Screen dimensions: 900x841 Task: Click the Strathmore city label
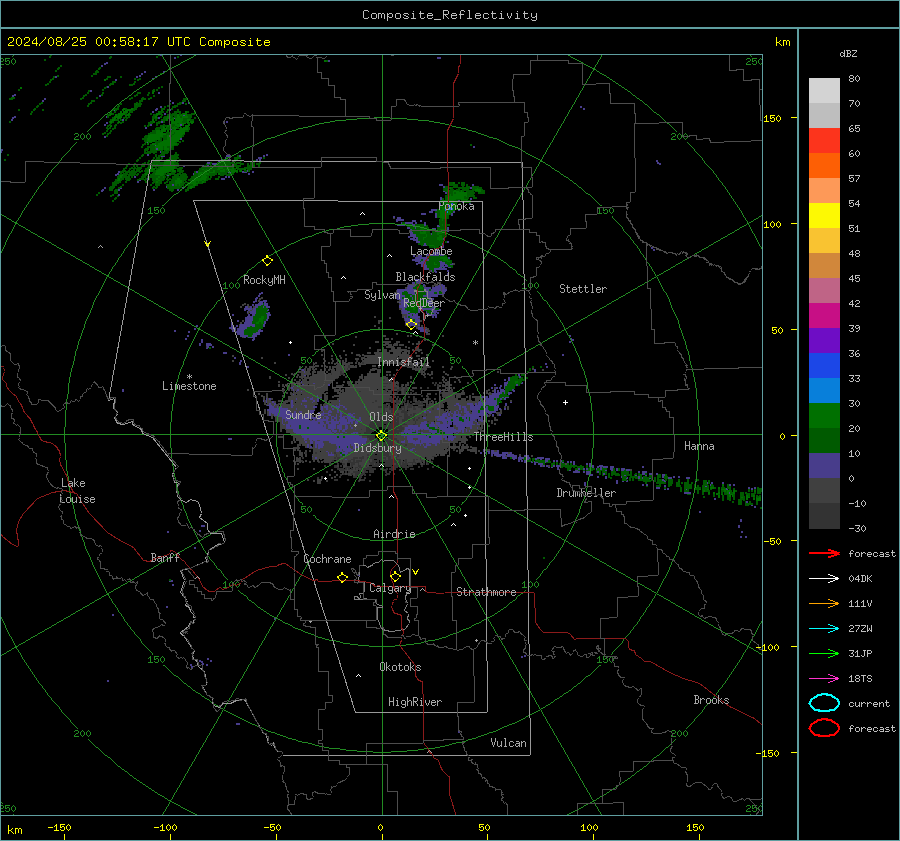[486, 592]
